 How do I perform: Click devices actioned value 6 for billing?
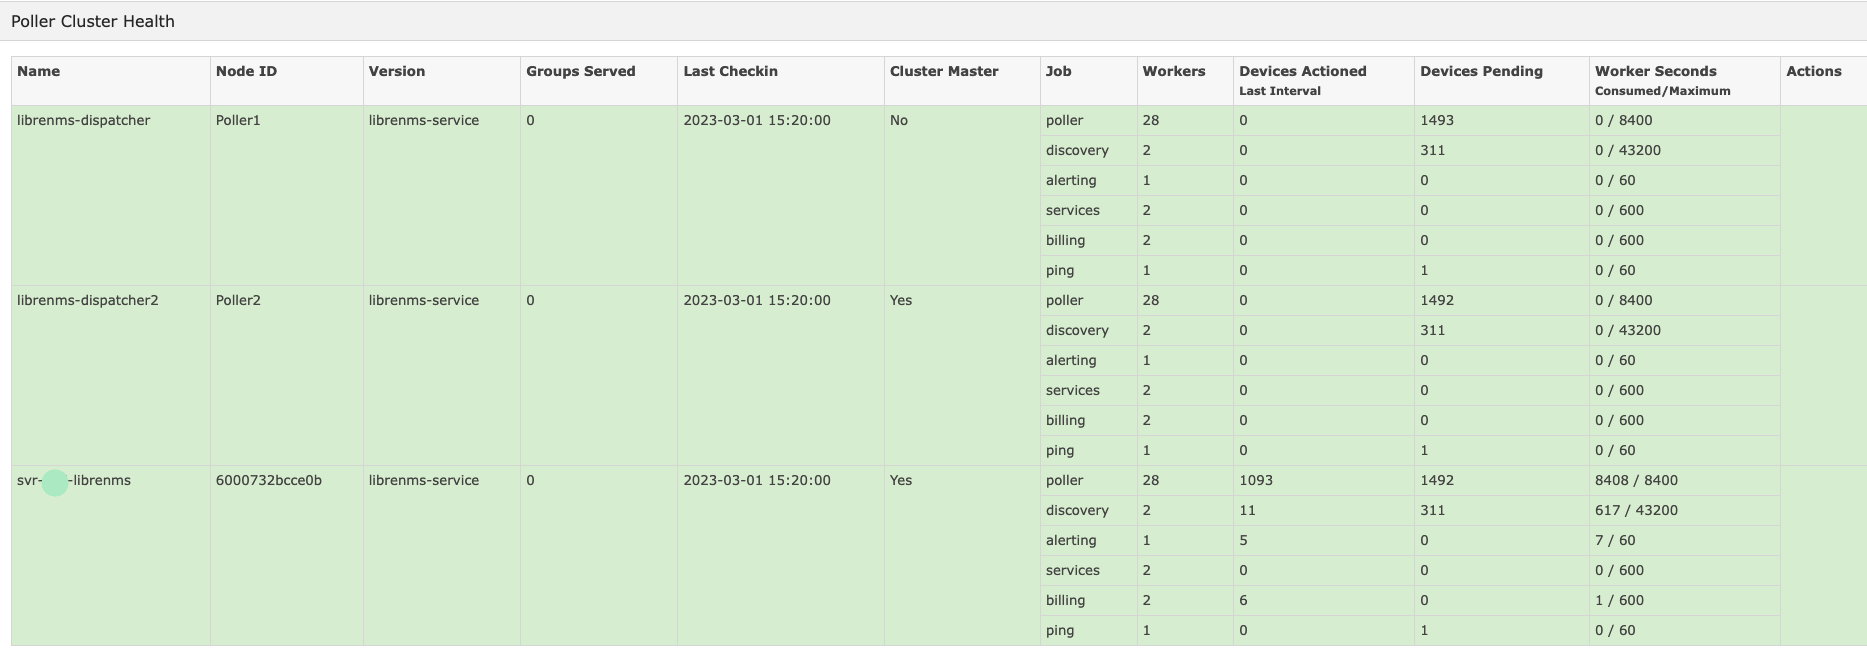point(1244,600)
